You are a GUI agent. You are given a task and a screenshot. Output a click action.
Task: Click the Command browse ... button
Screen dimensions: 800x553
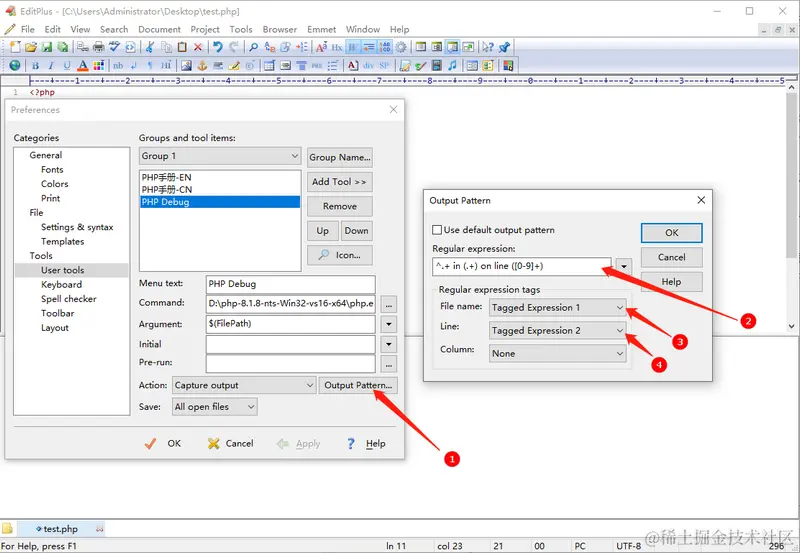[x=389, y=305]
